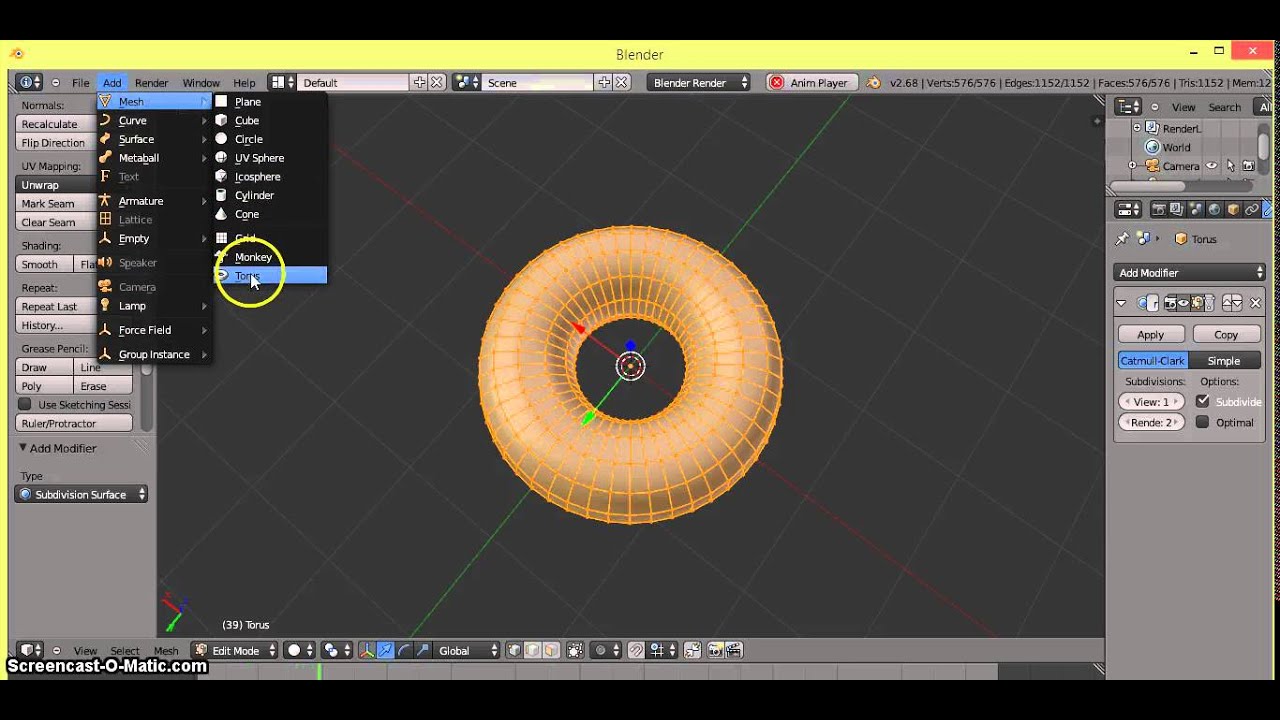Open the Scene properties tab

click(1195, 209)
